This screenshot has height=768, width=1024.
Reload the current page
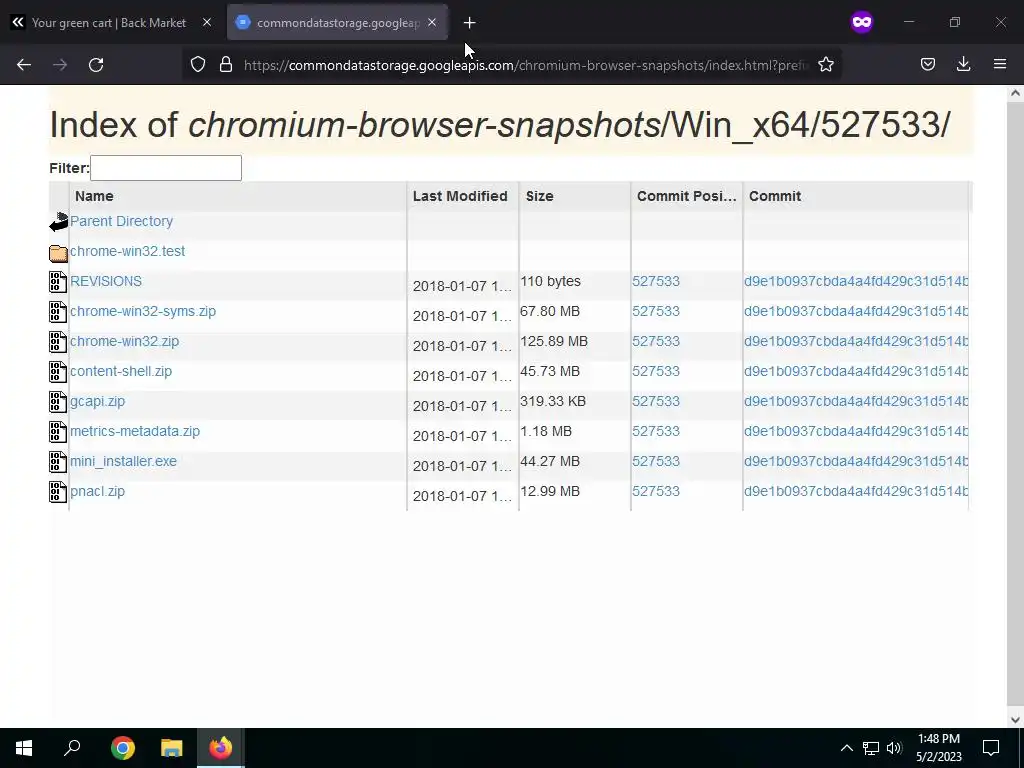click(96, 65)
